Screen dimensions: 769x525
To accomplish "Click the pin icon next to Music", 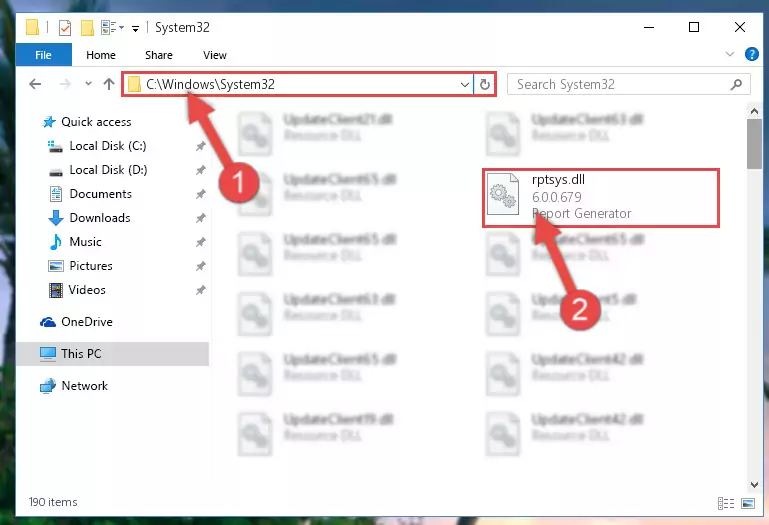I will (x=201, y=242).
